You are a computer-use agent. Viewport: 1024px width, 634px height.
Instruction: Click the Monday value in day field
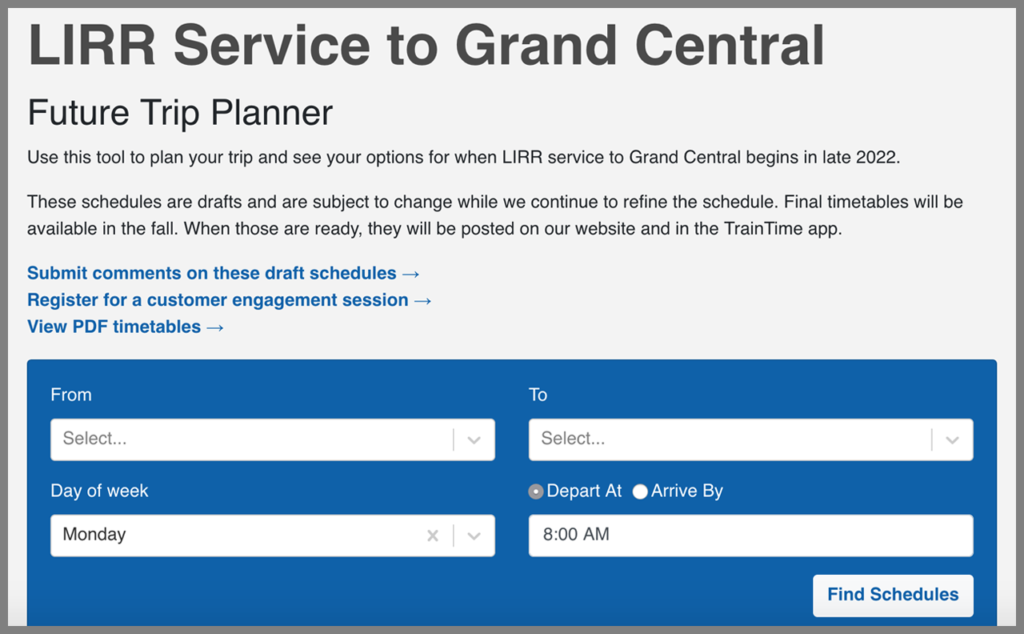click(x=95, y=535)
